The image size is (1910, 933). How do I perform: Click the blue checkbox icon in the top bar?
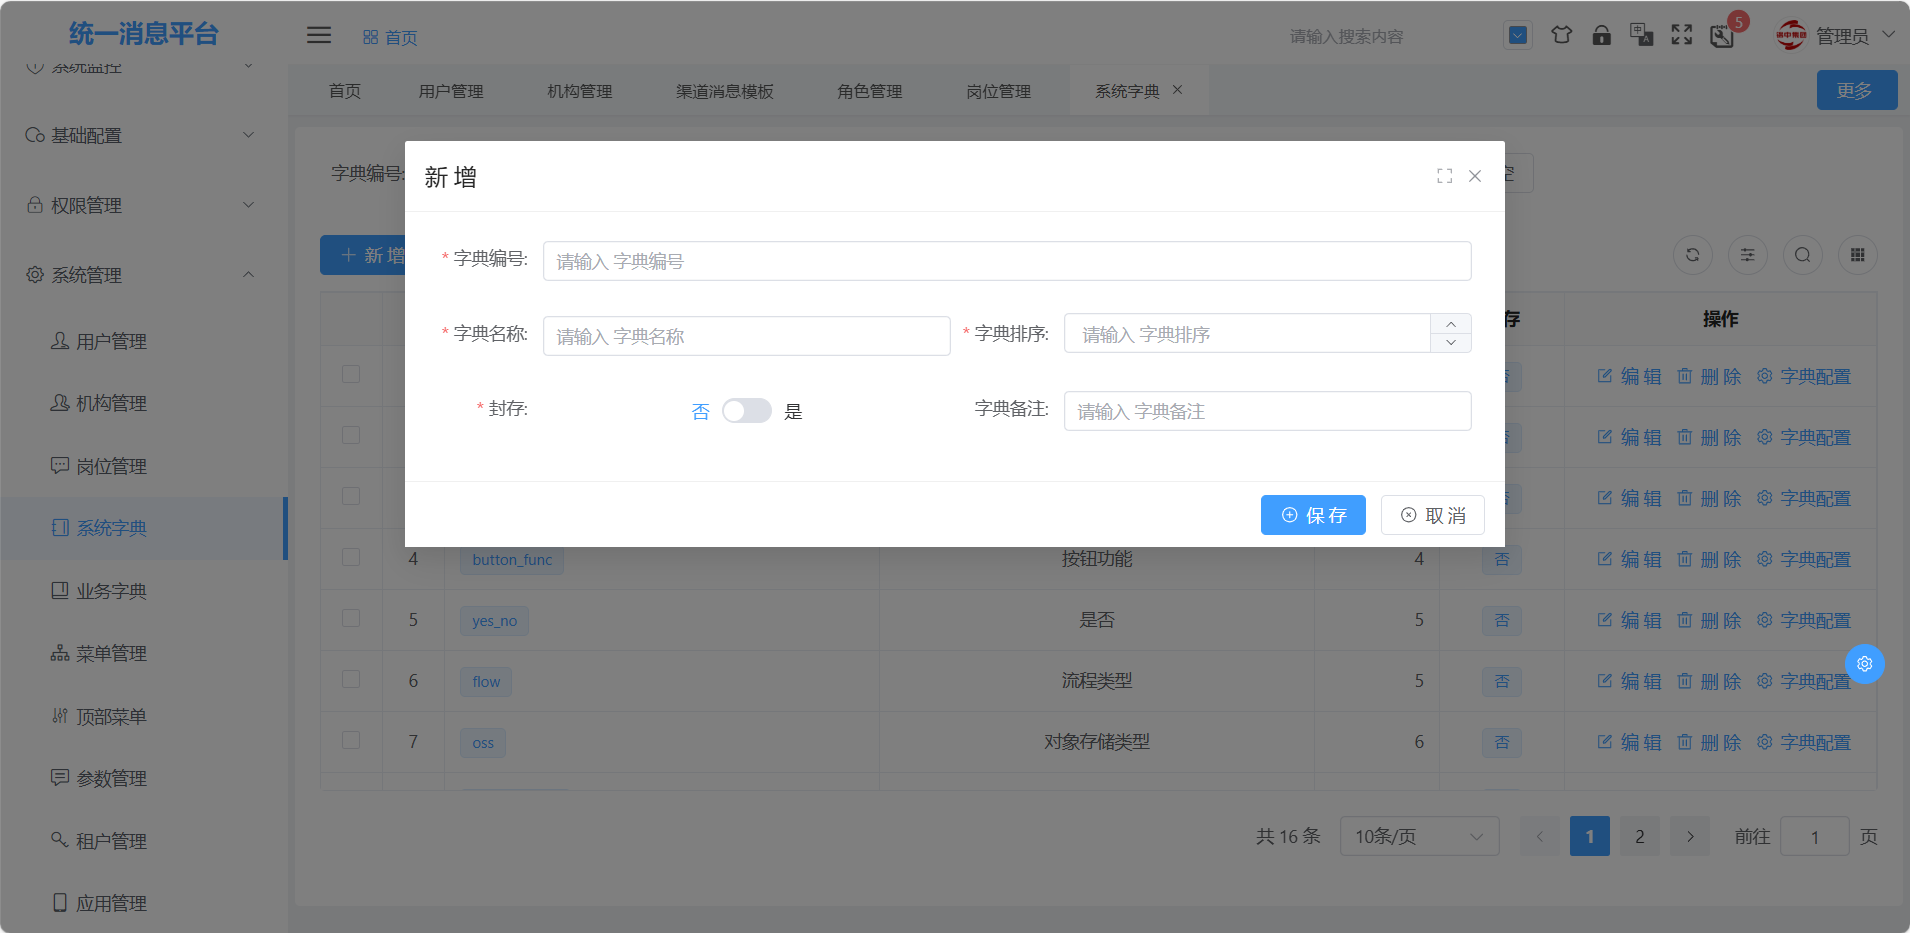[x=1517, y=35]
